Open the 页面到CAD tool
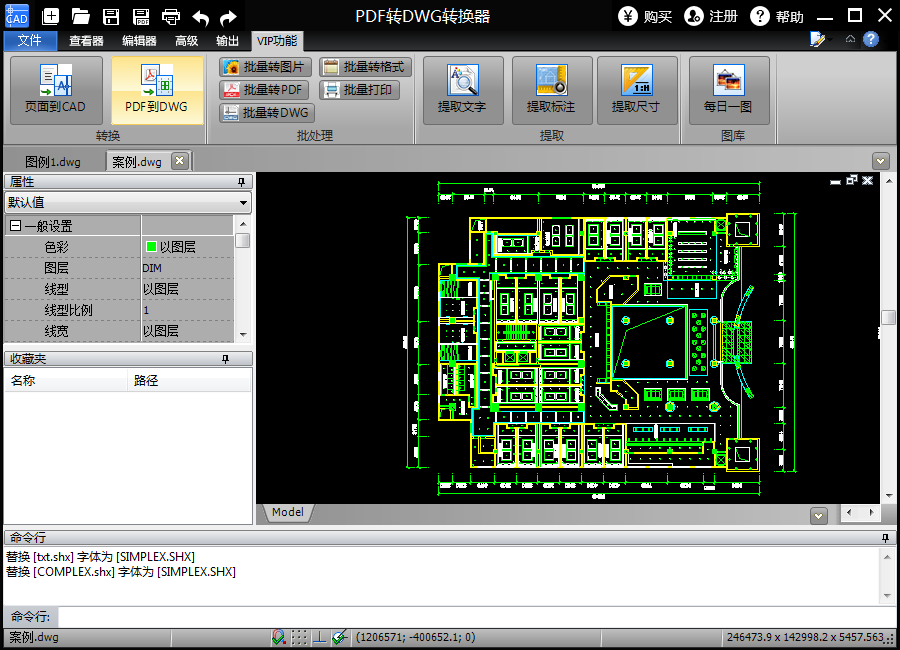The height and width of the screenshot is (650, 900). tap(56, 90)
